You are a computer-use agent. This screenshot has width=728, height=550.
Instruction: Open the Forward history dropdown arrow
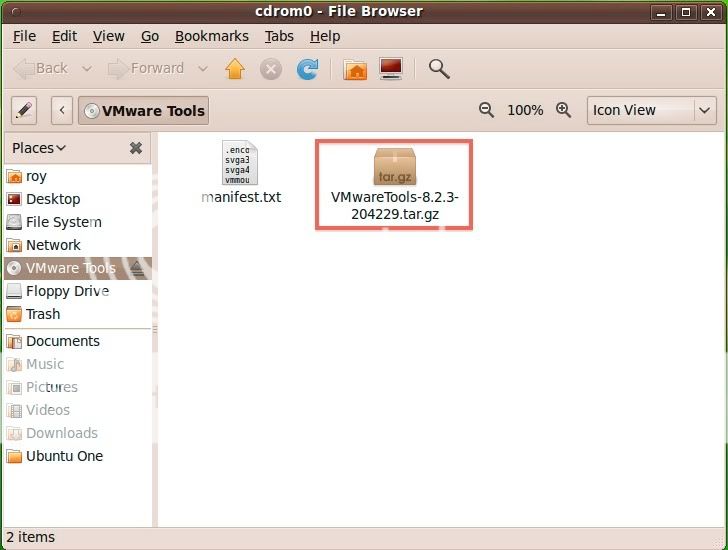(x=202, y=69)
